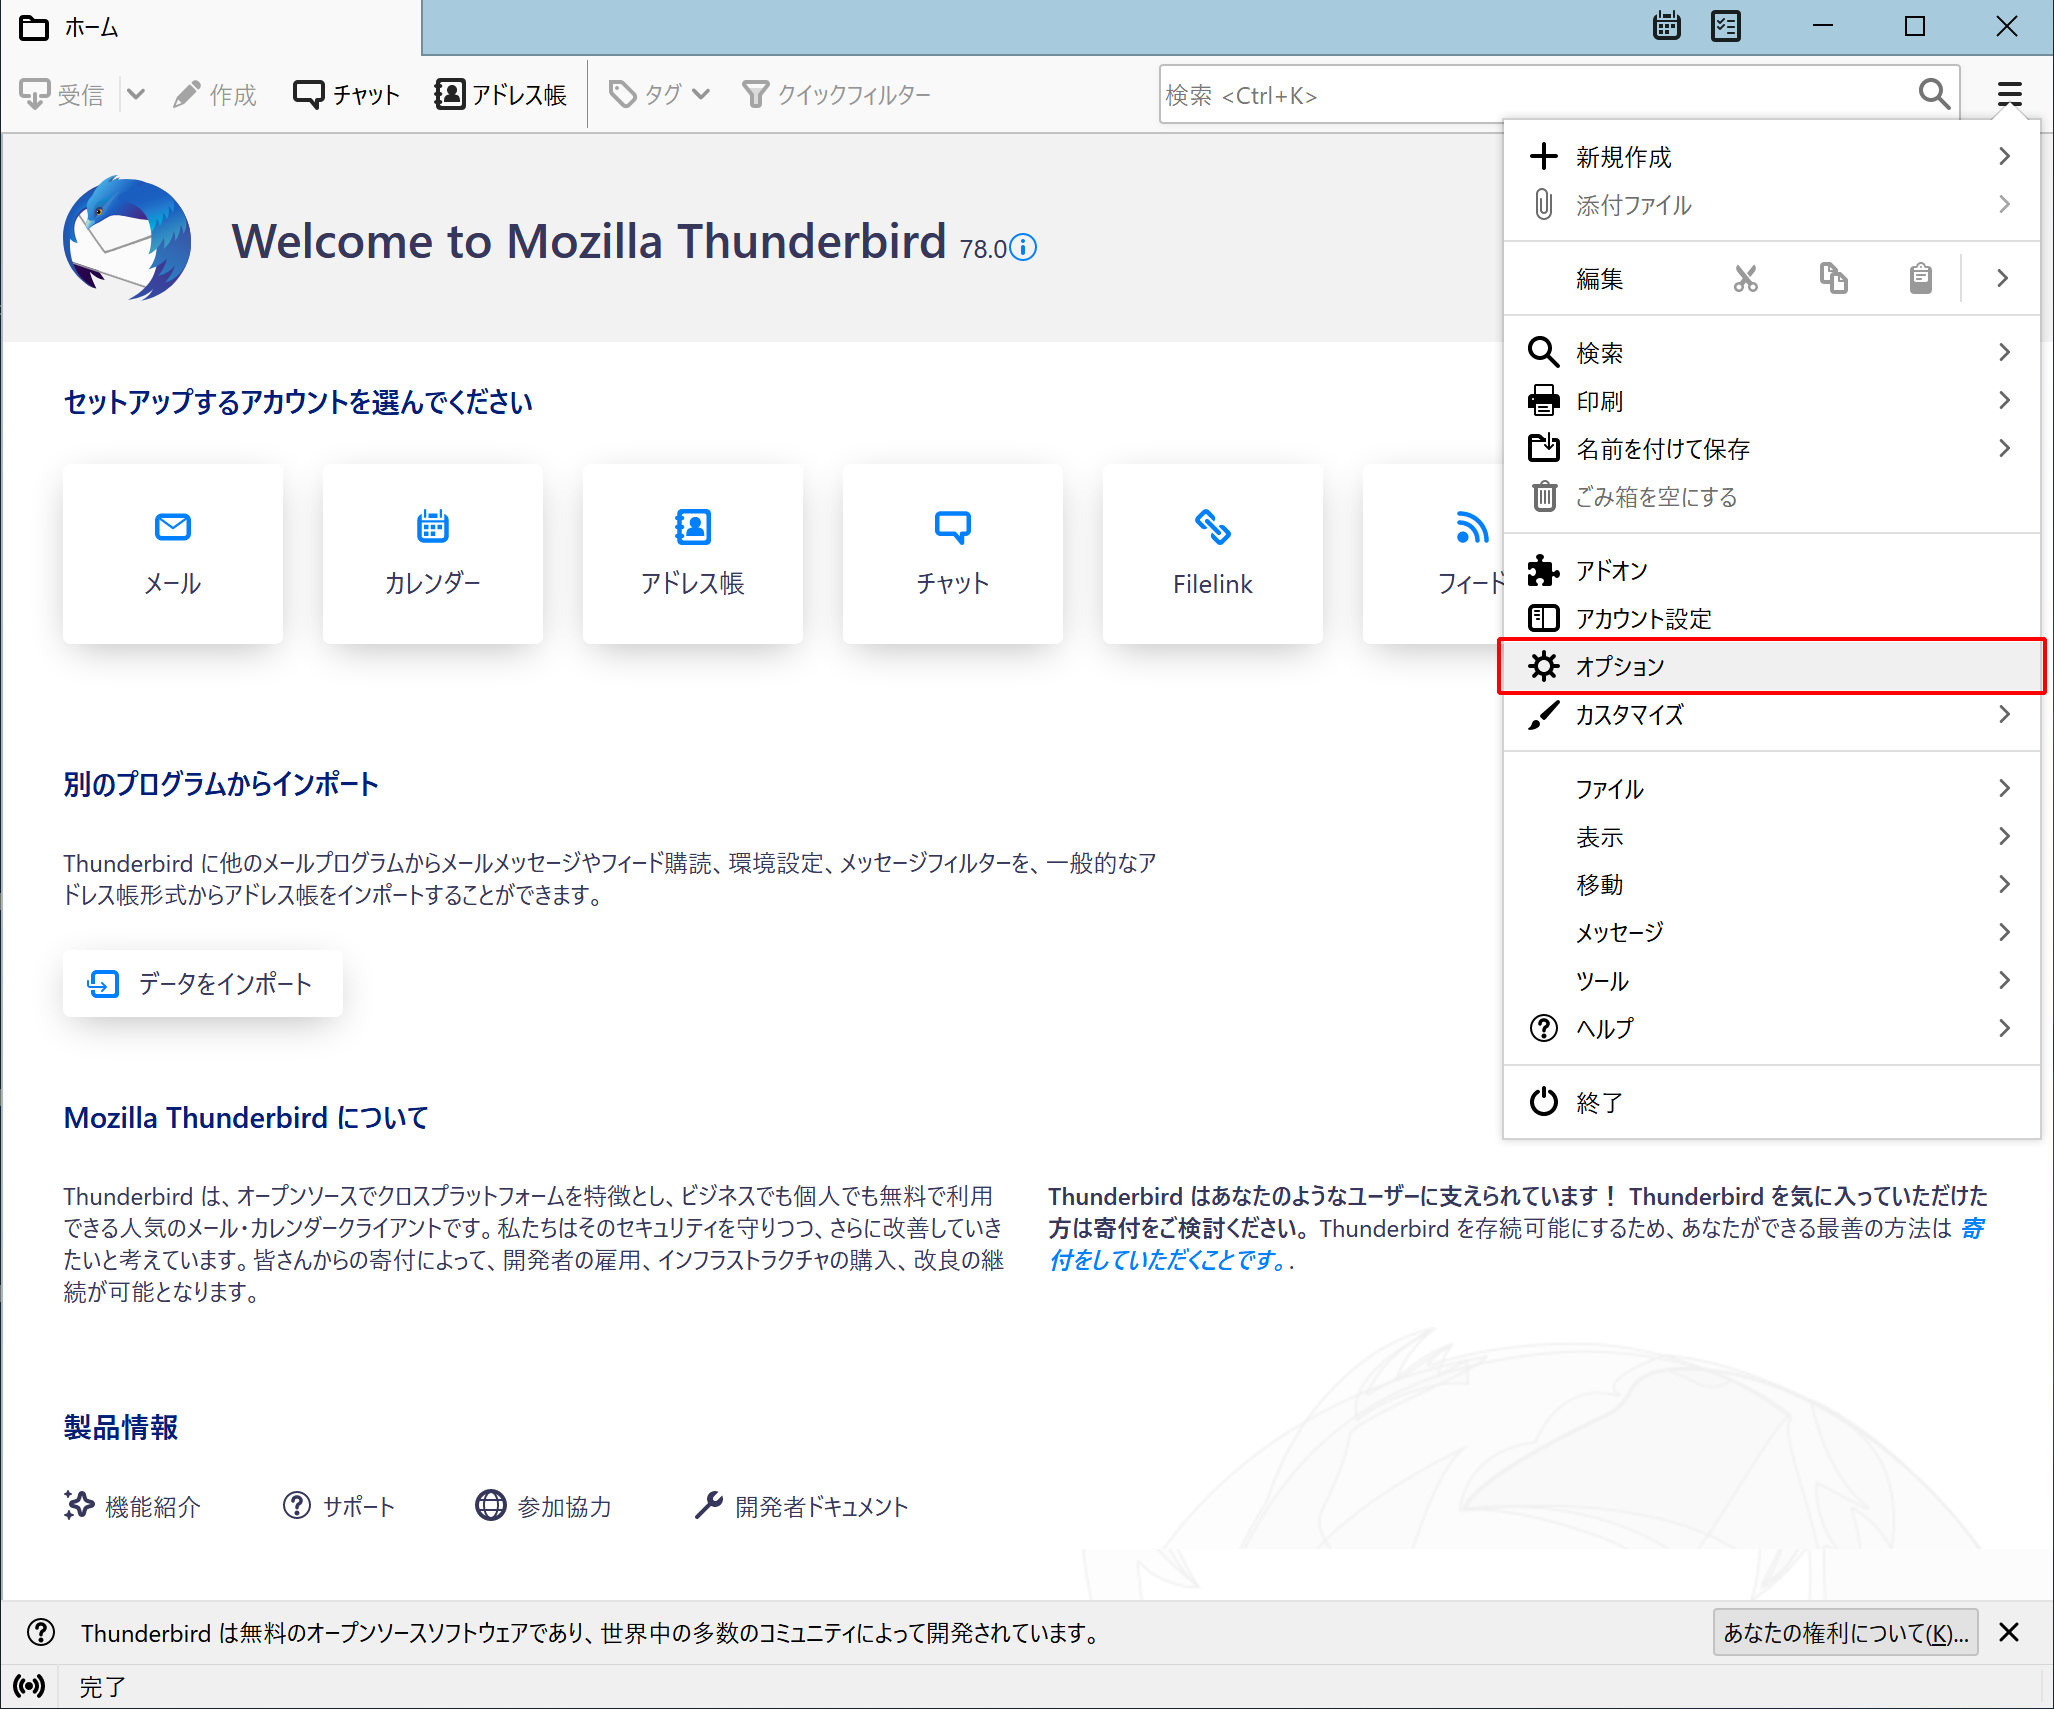Open チャット from the toolbar
The height and width of the screenshot is (1709, 2054).
[346, 95]
